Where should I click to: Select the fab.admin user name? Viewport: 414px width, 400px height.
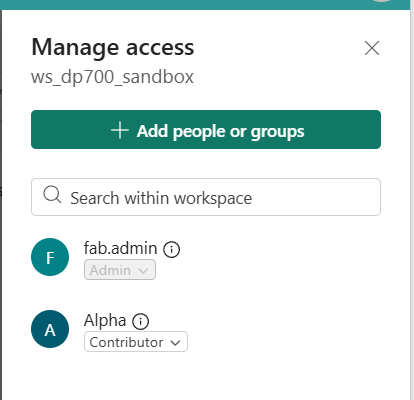120,248
